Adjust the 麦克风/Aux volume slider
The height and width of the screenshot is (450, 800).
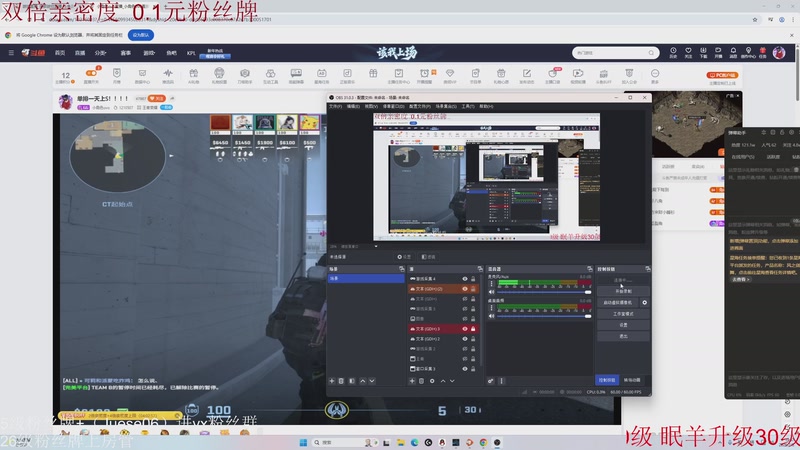544,292
